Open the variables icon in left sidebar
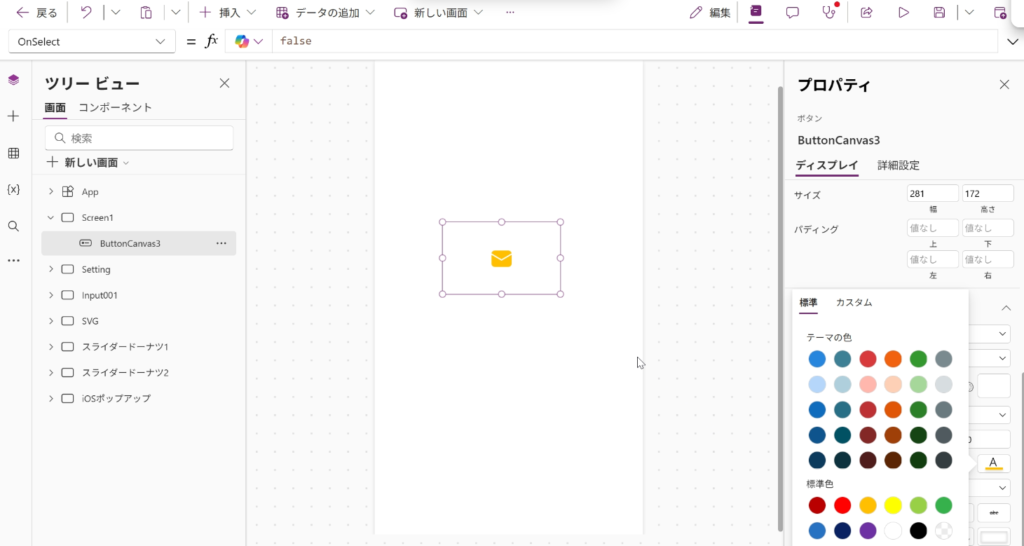The height and width of the screenshot is (546, 1024). click(x=13, y=189)
